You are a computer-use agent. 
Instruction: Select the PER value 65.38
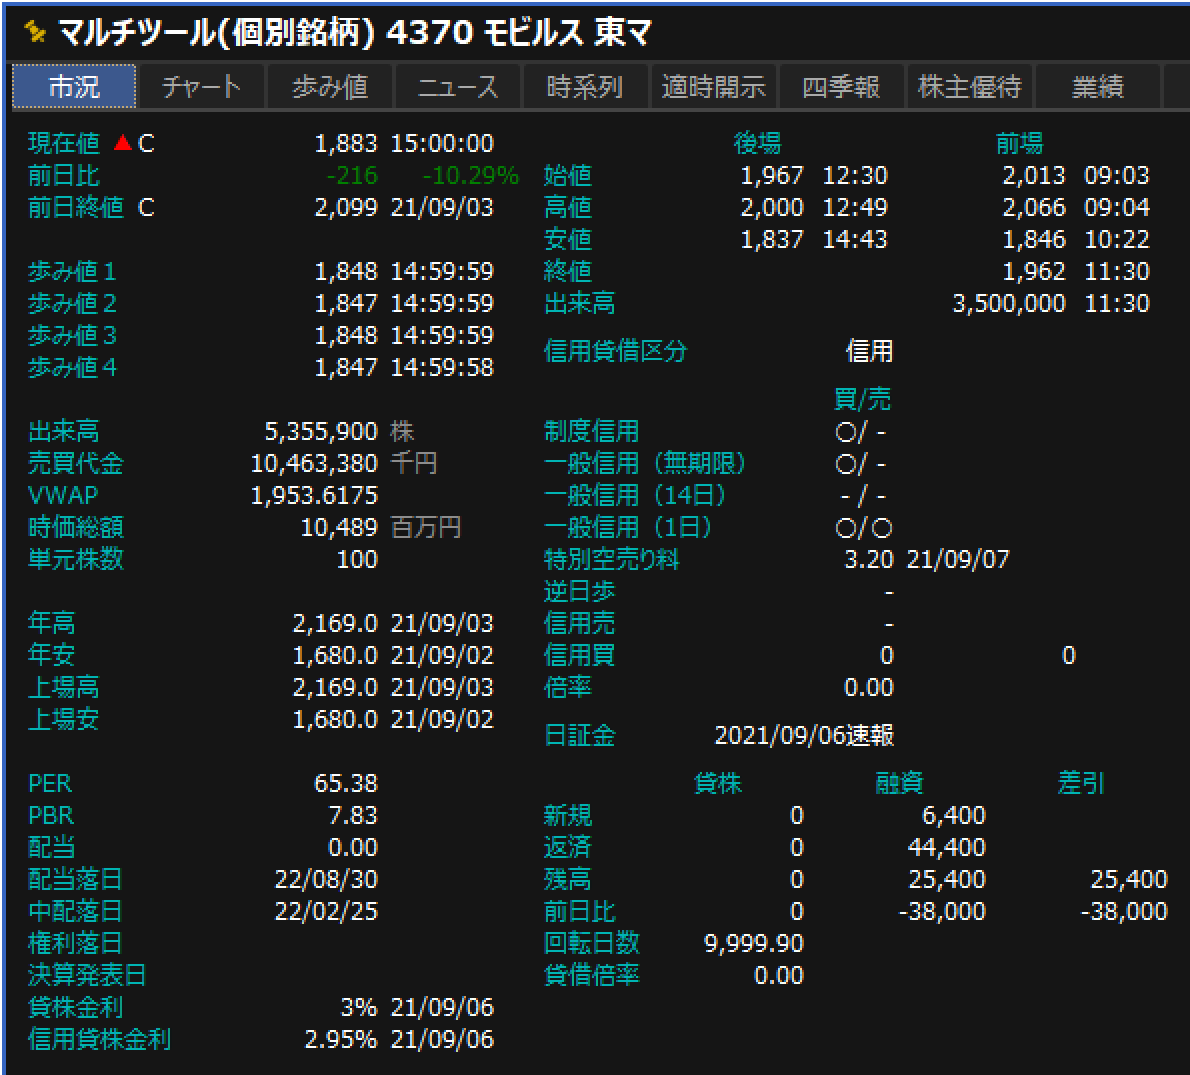pos(345,784)
